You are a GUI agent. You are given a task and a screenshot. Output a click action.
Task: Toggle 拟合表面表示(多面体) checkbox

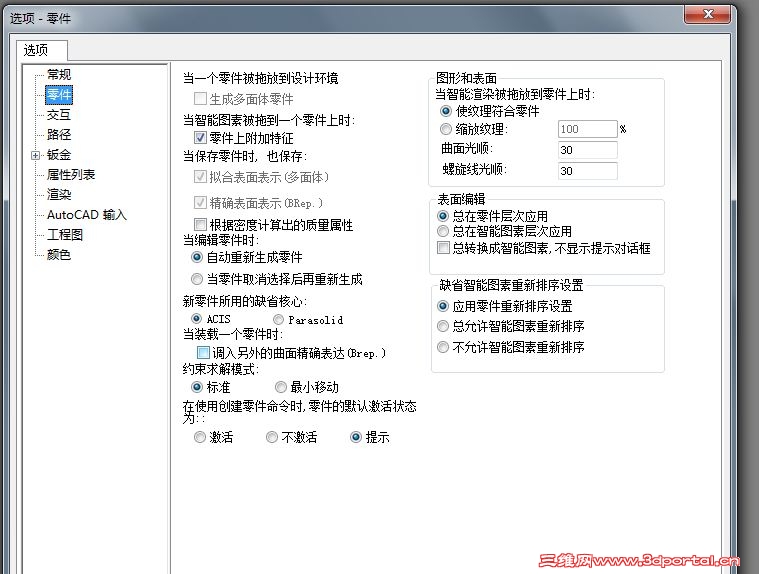[x=200, y=177]
